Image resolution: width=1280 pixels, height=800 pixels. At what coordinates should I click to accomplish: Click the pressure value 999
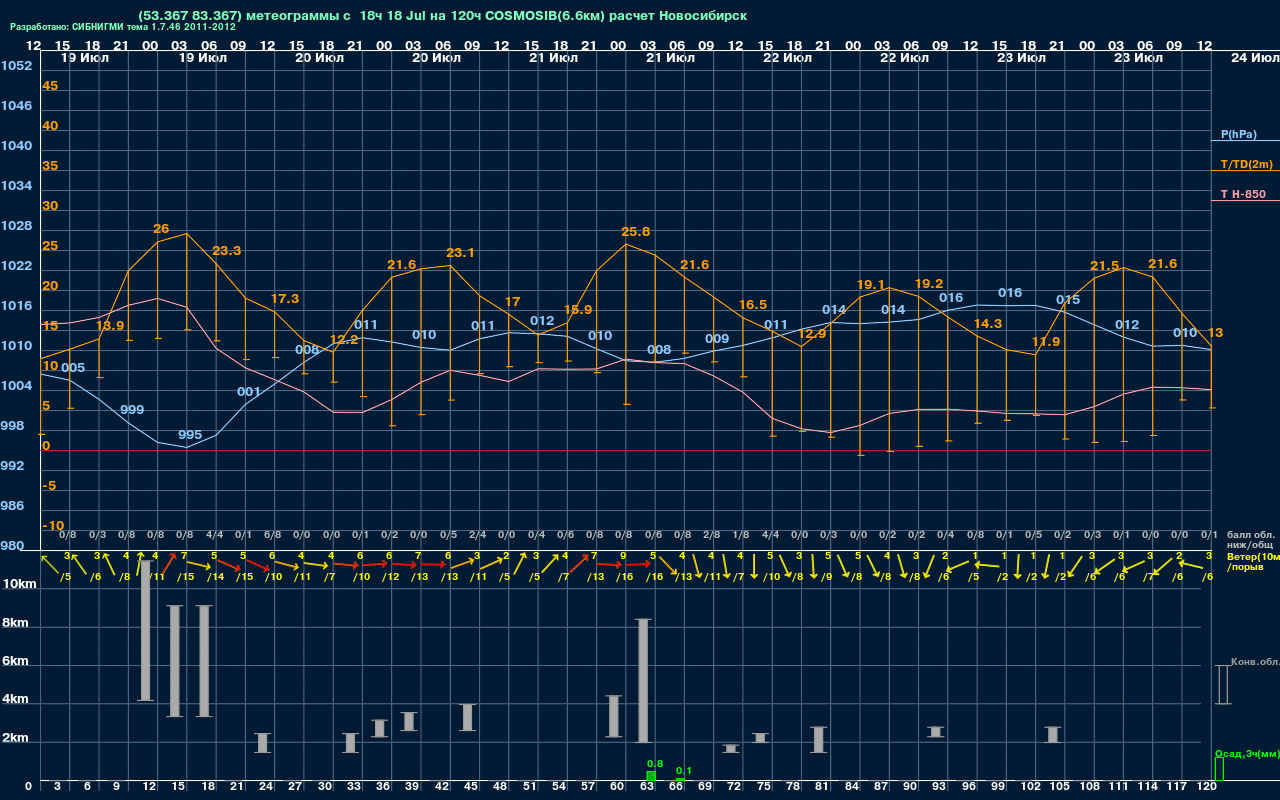(x=132, y=409)
